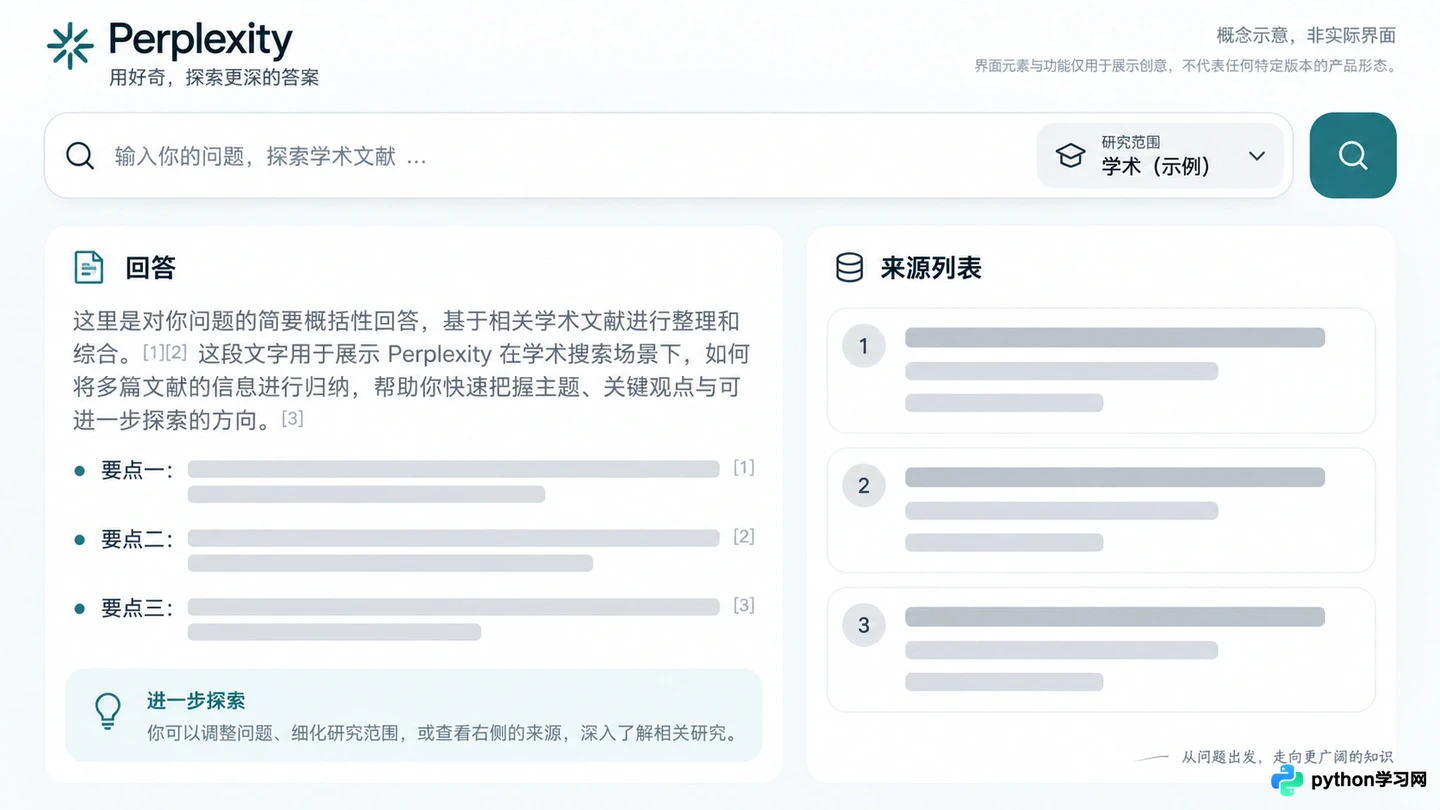Click the 进一步探索 heading
This screenshot has width=1440, height=810.
(x=196, y=701)
